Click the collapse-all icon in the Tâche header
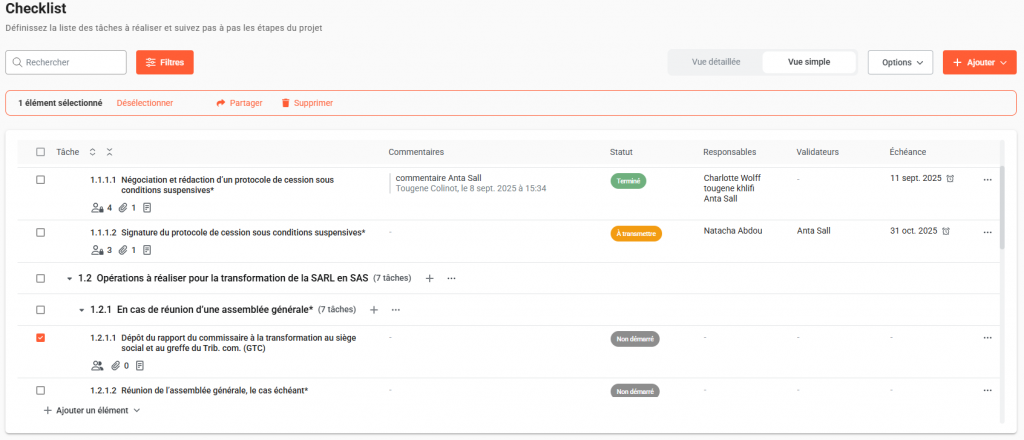Image resolution: width=1024 pixels, height=440 pixels. click(109, 152)
